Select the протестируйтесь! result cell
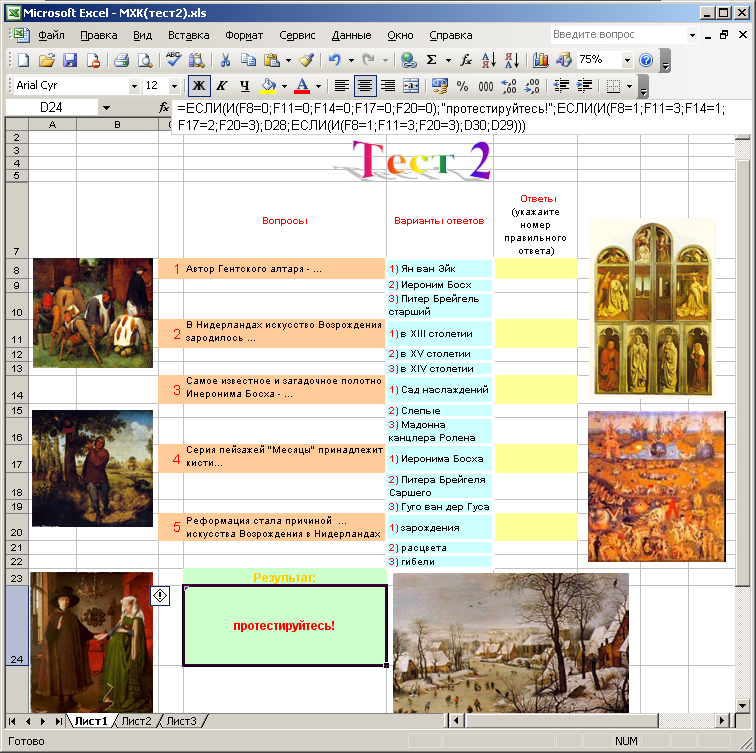Screen dimensions: 756x753 click(285, 626)
